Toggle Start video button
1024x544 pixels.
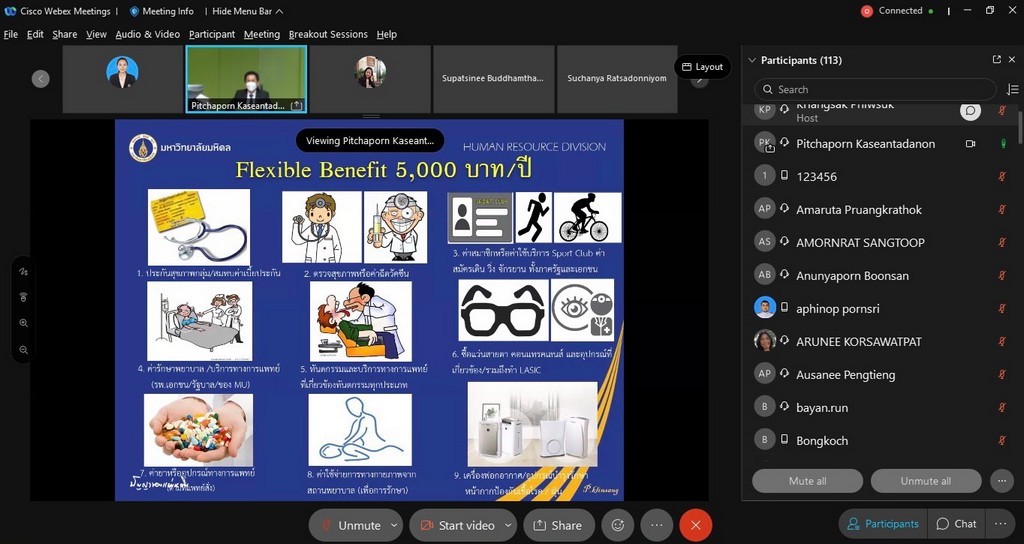(x=456, y=525)
